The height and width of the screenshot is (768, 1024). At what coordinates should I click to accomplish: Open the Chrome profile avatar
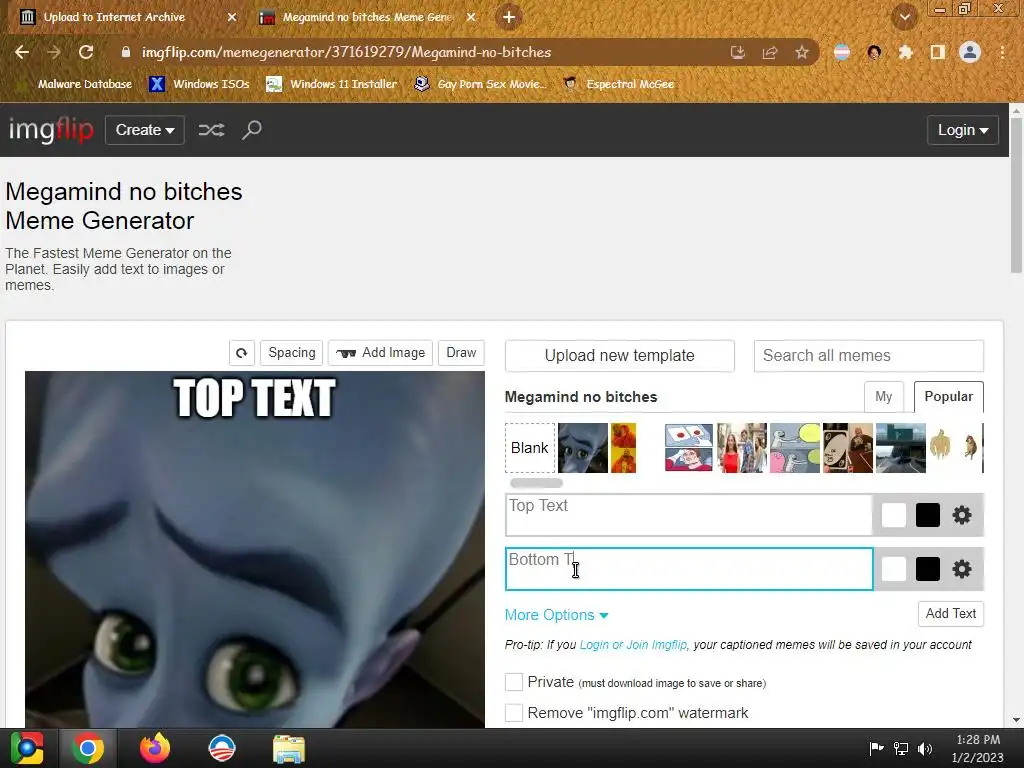pos(970,52)
